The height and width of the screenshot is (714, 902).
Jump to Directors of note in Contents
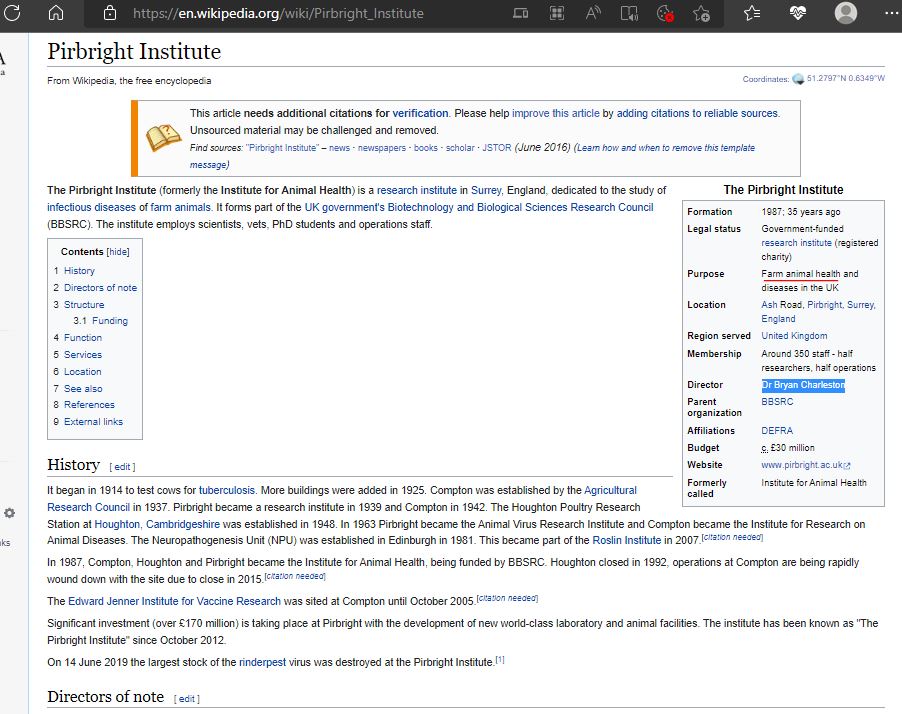[x=101, y=288]
